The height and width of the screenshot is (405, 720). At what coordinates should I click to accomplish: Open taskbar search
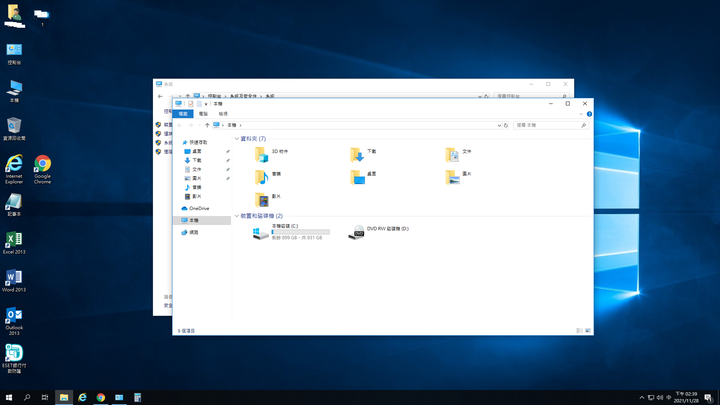point(27,398)
